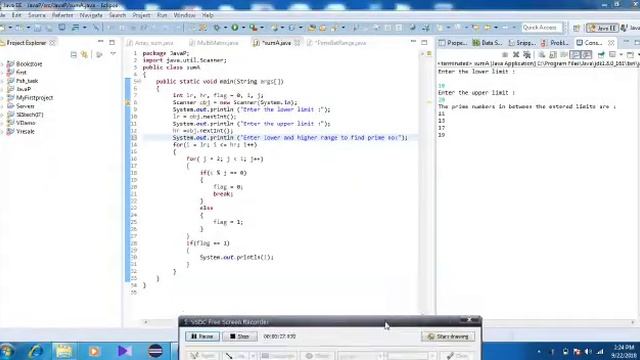Viewport: 640px width, 360px height.
Task: Click the Forward navigation arrow in toolbar
Action: tap(505, 27)
